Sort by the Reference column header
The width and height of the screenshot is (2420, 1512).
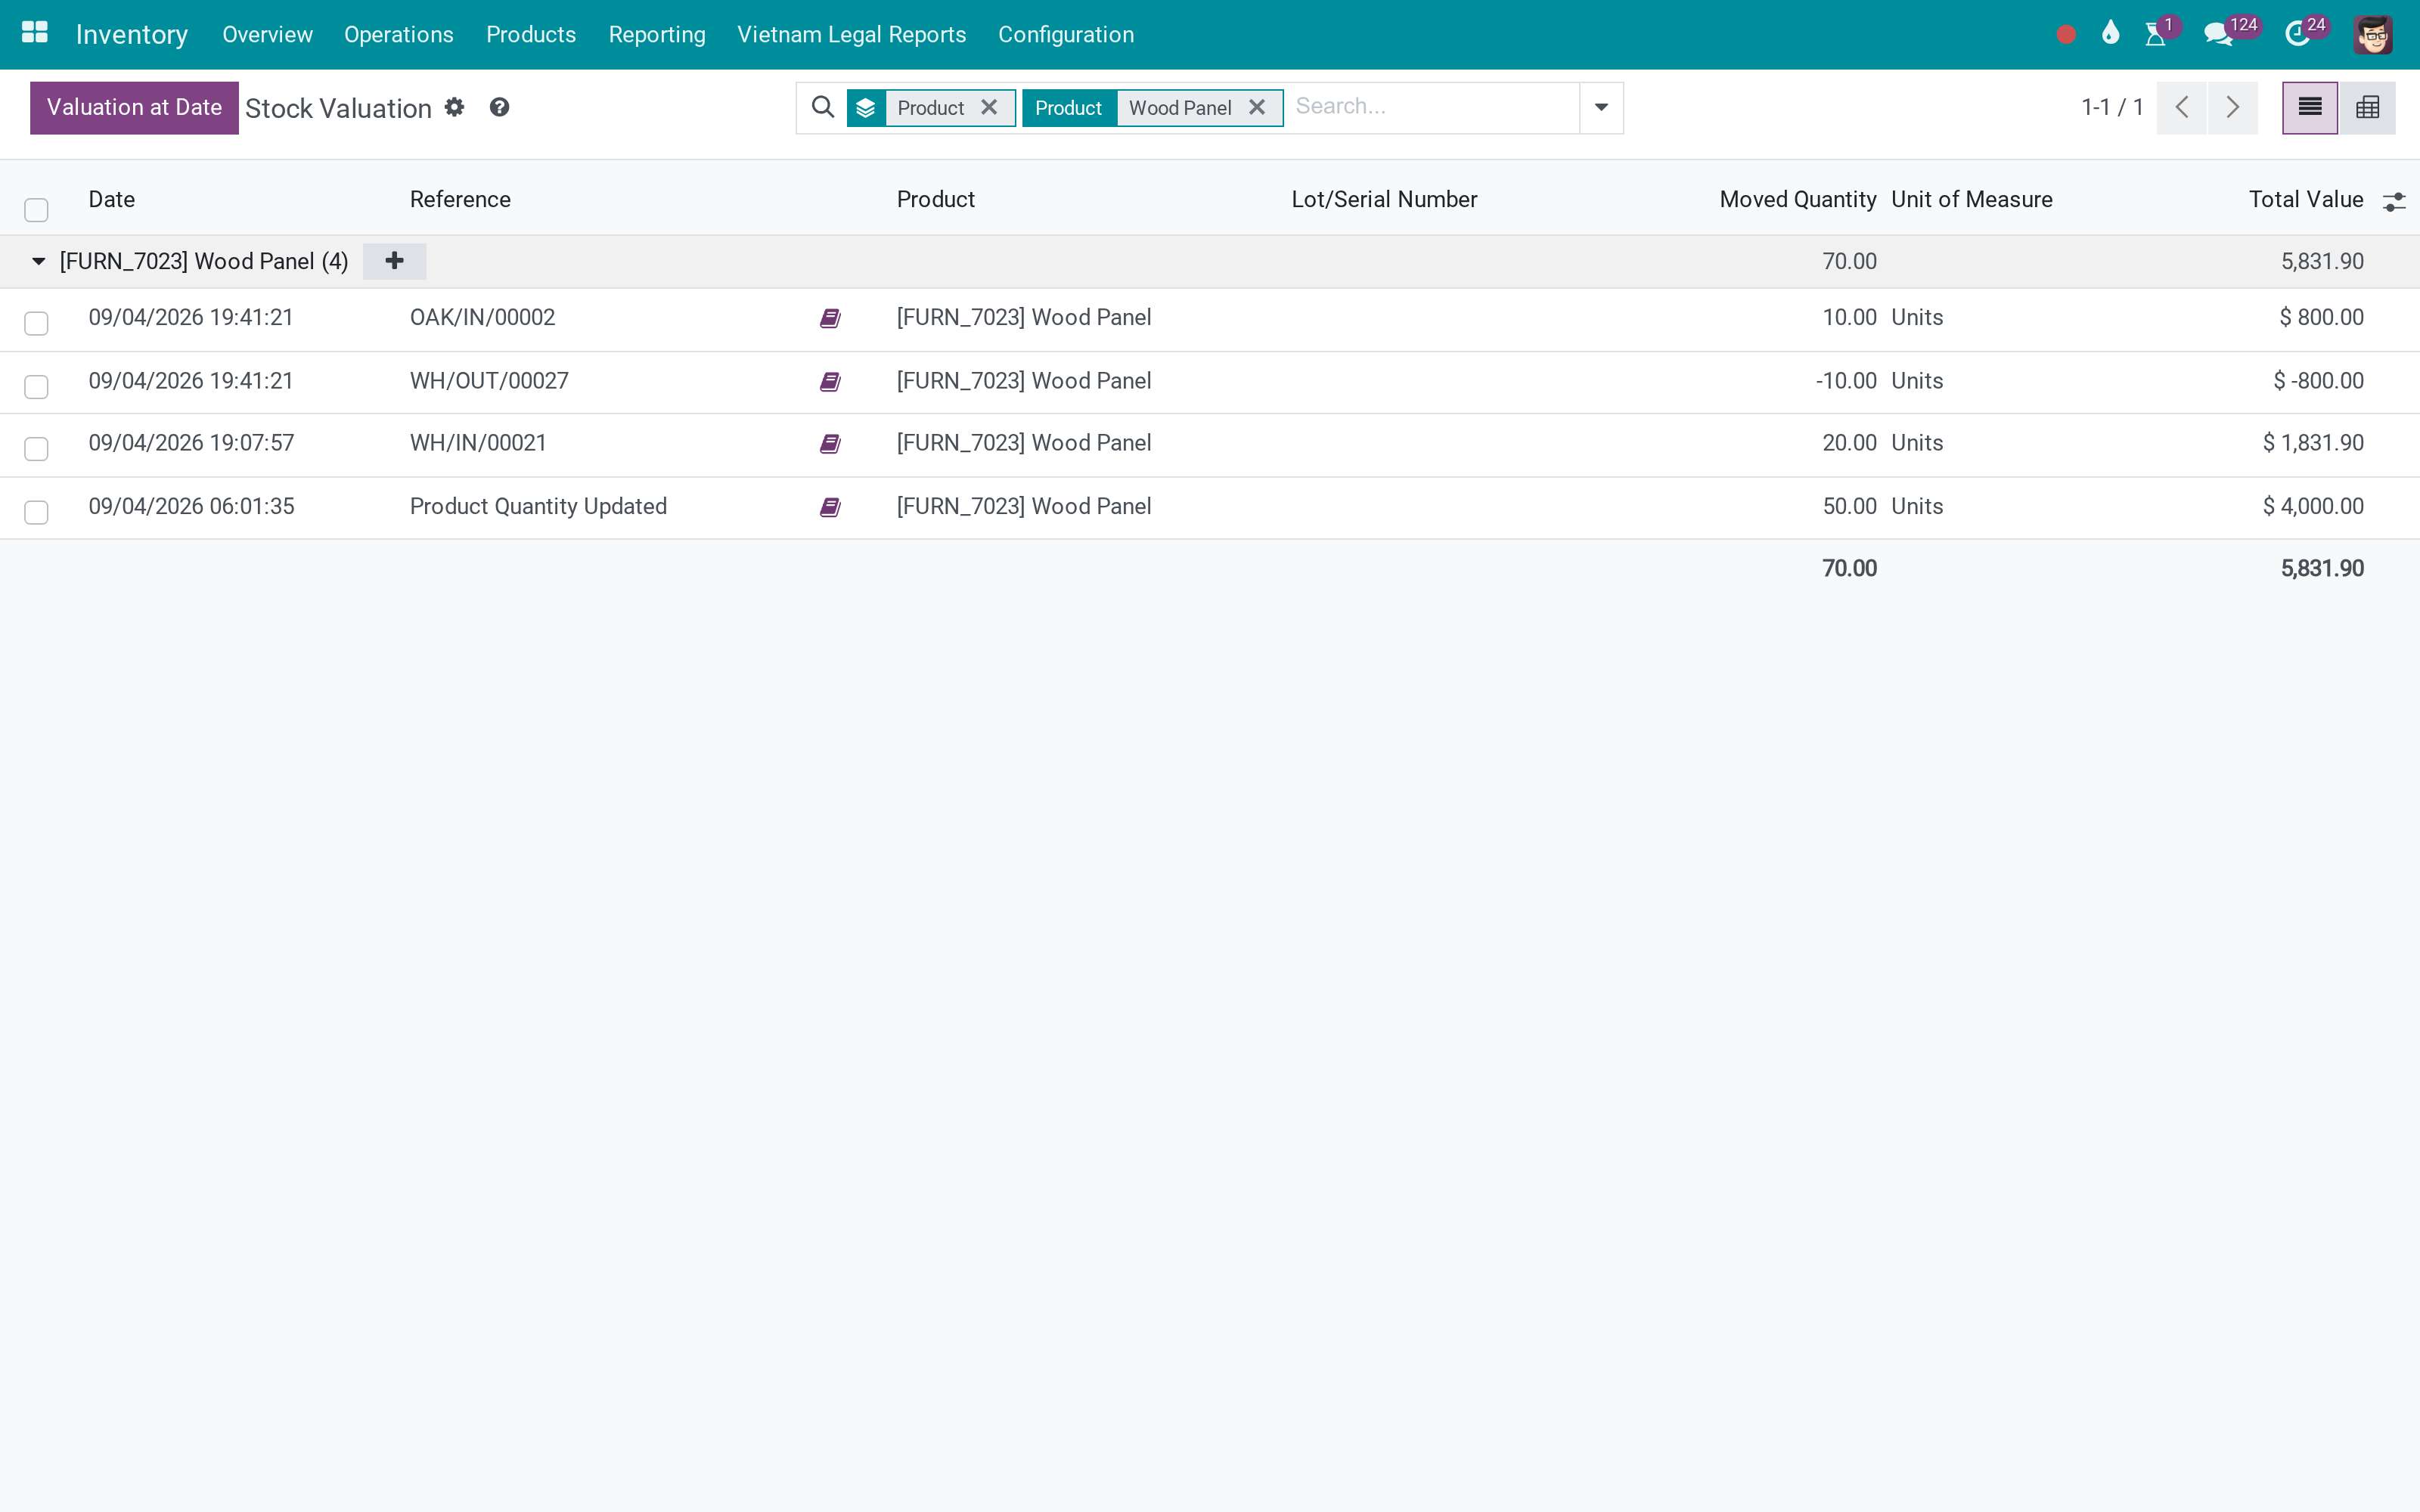[460, 199]
